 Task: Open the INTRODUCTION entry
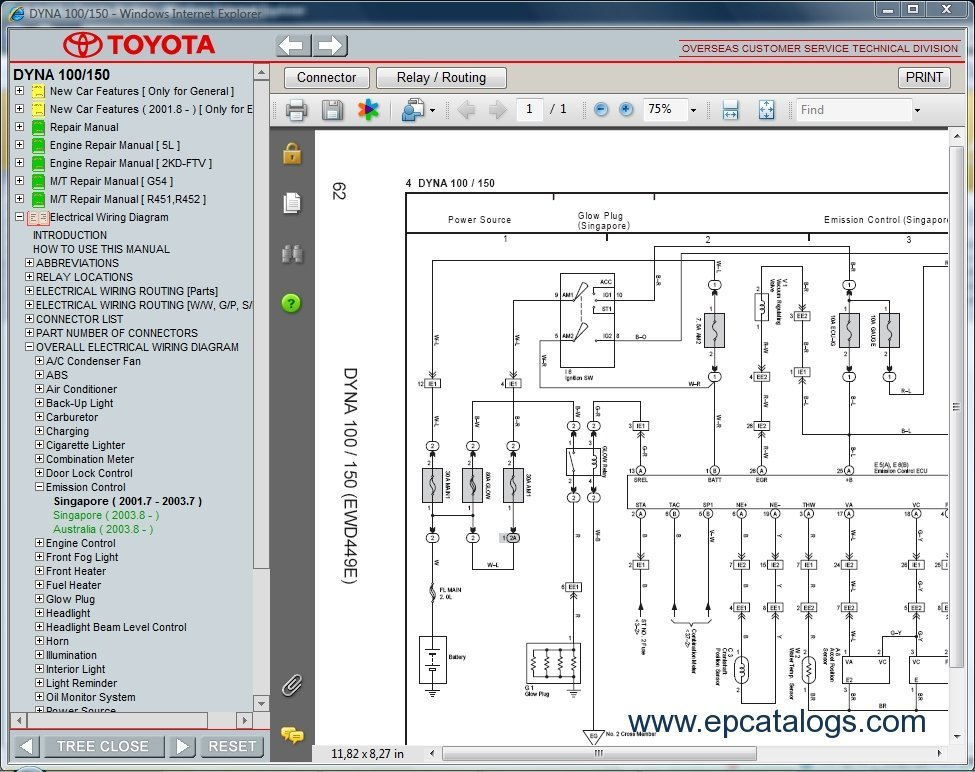click(70, 235)
